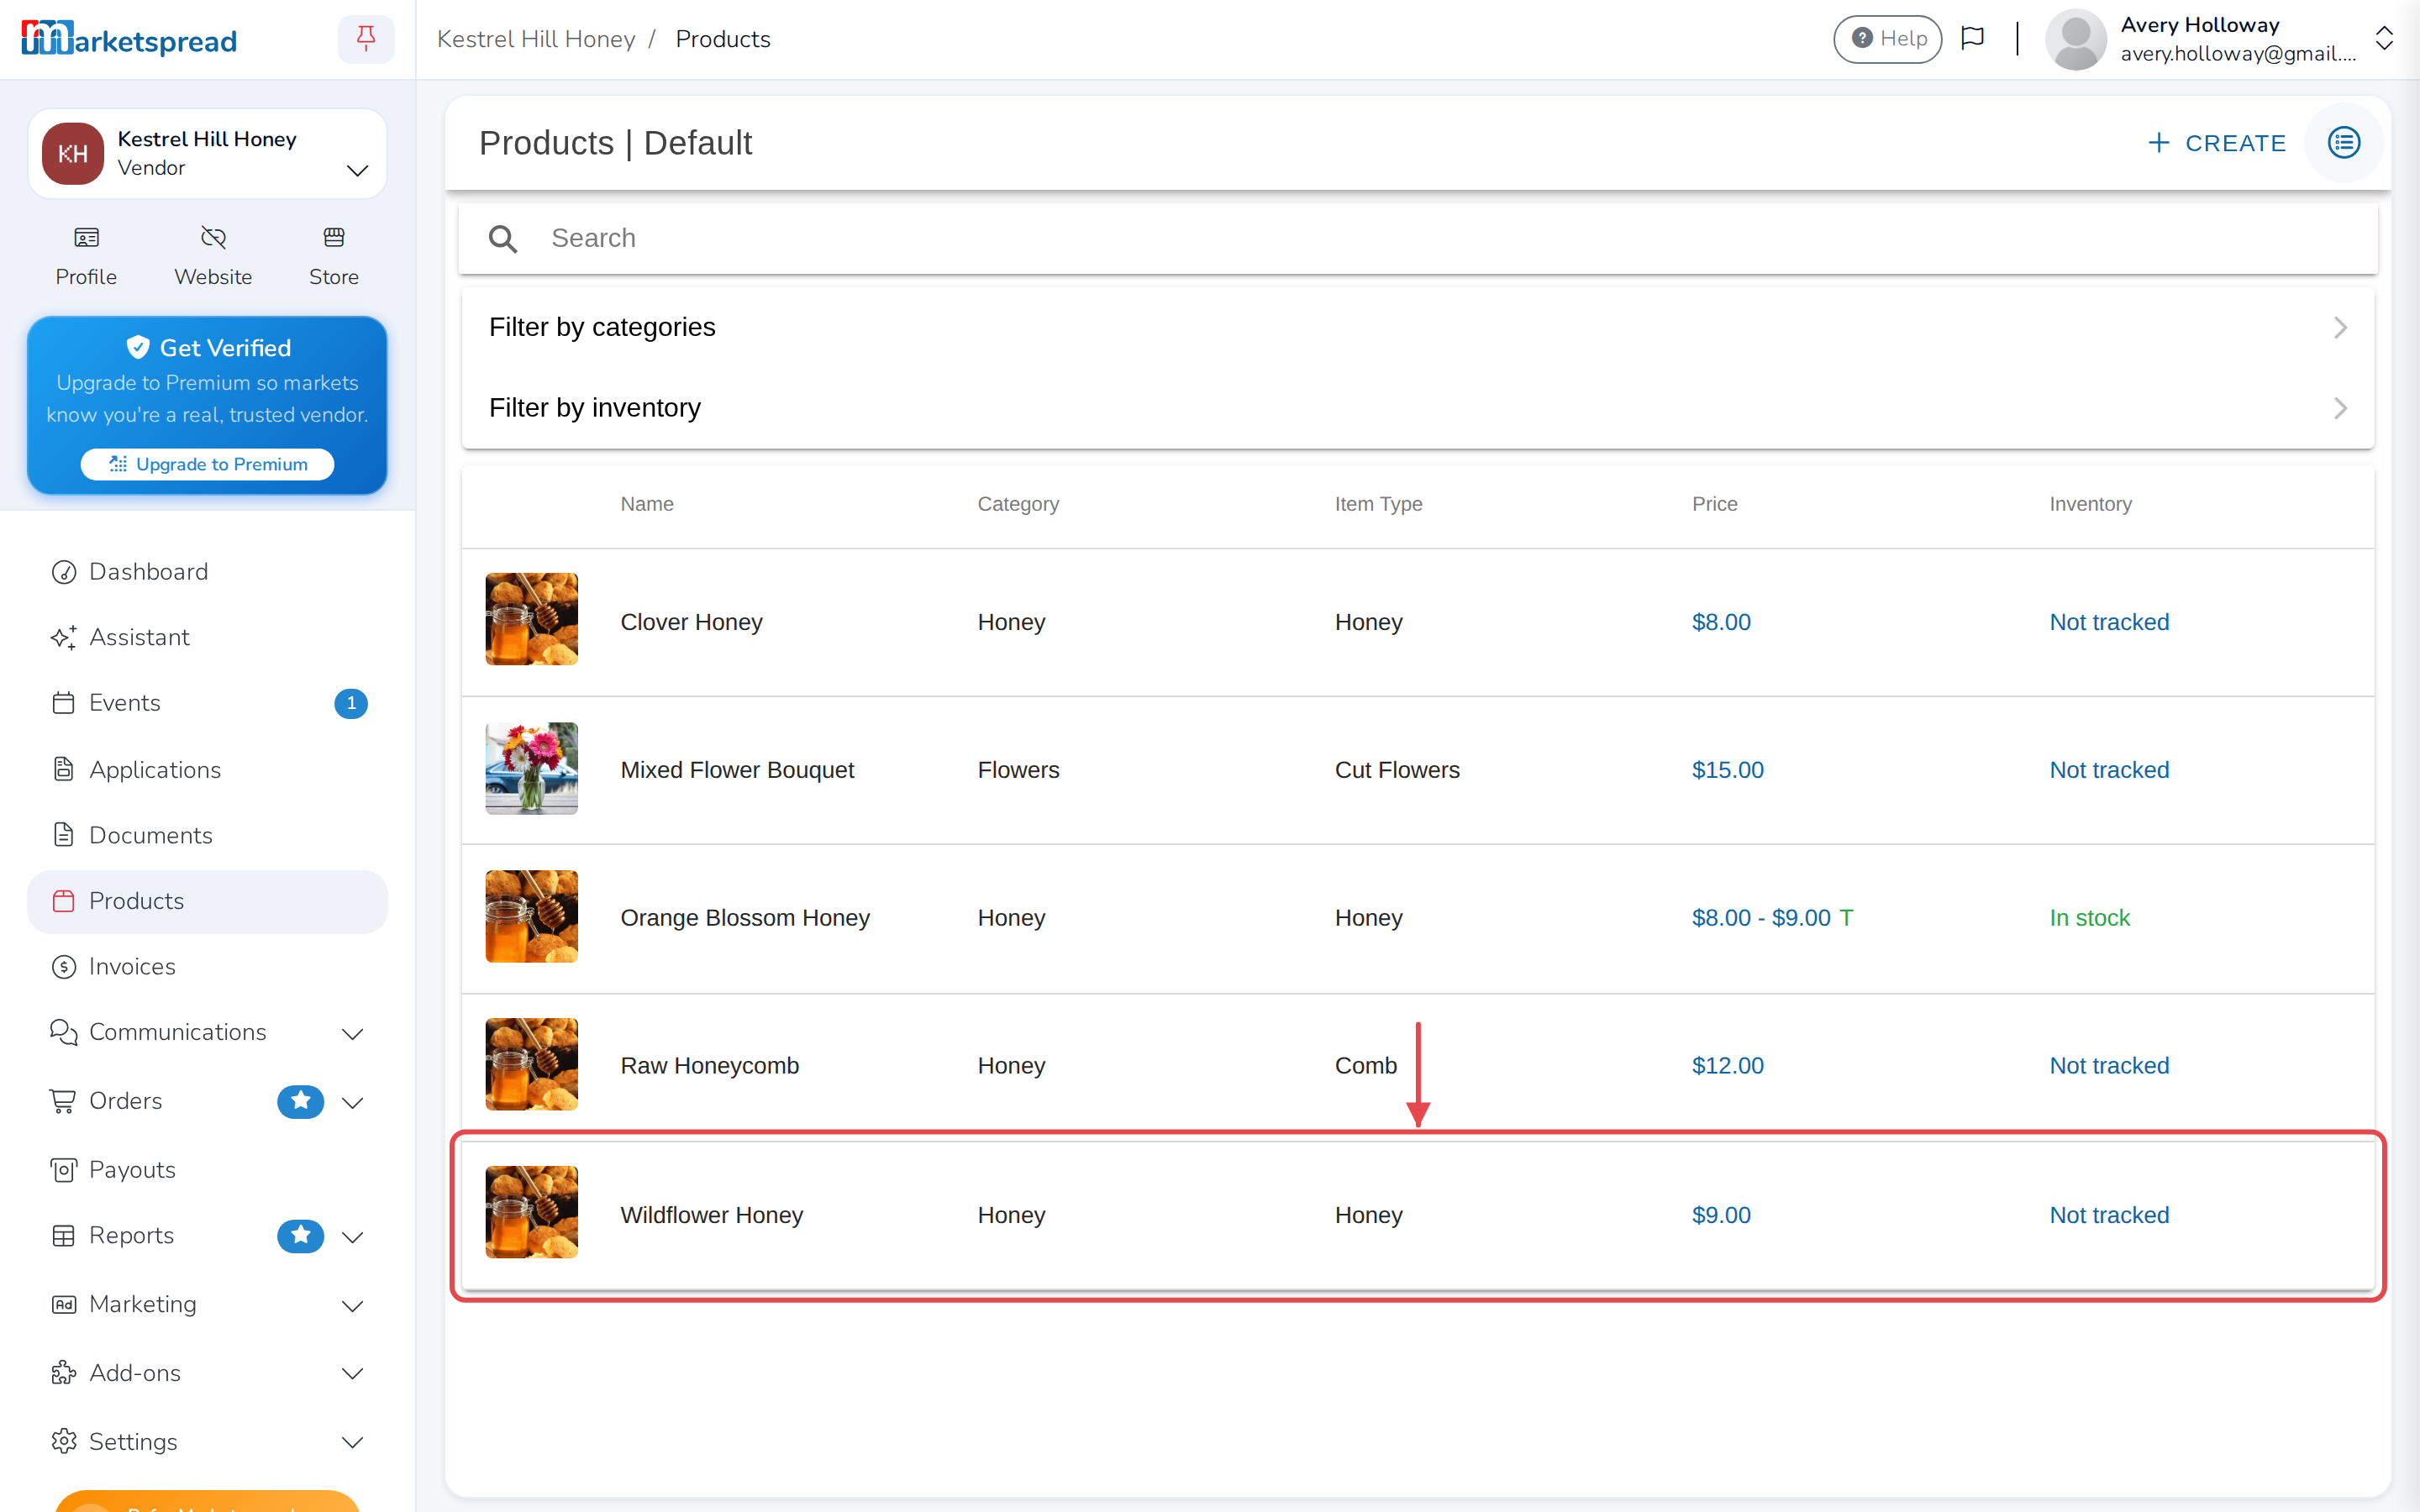2420x1512 pixels.
Task: Click the Orders premium star badge
Action: coord(300,1101)
